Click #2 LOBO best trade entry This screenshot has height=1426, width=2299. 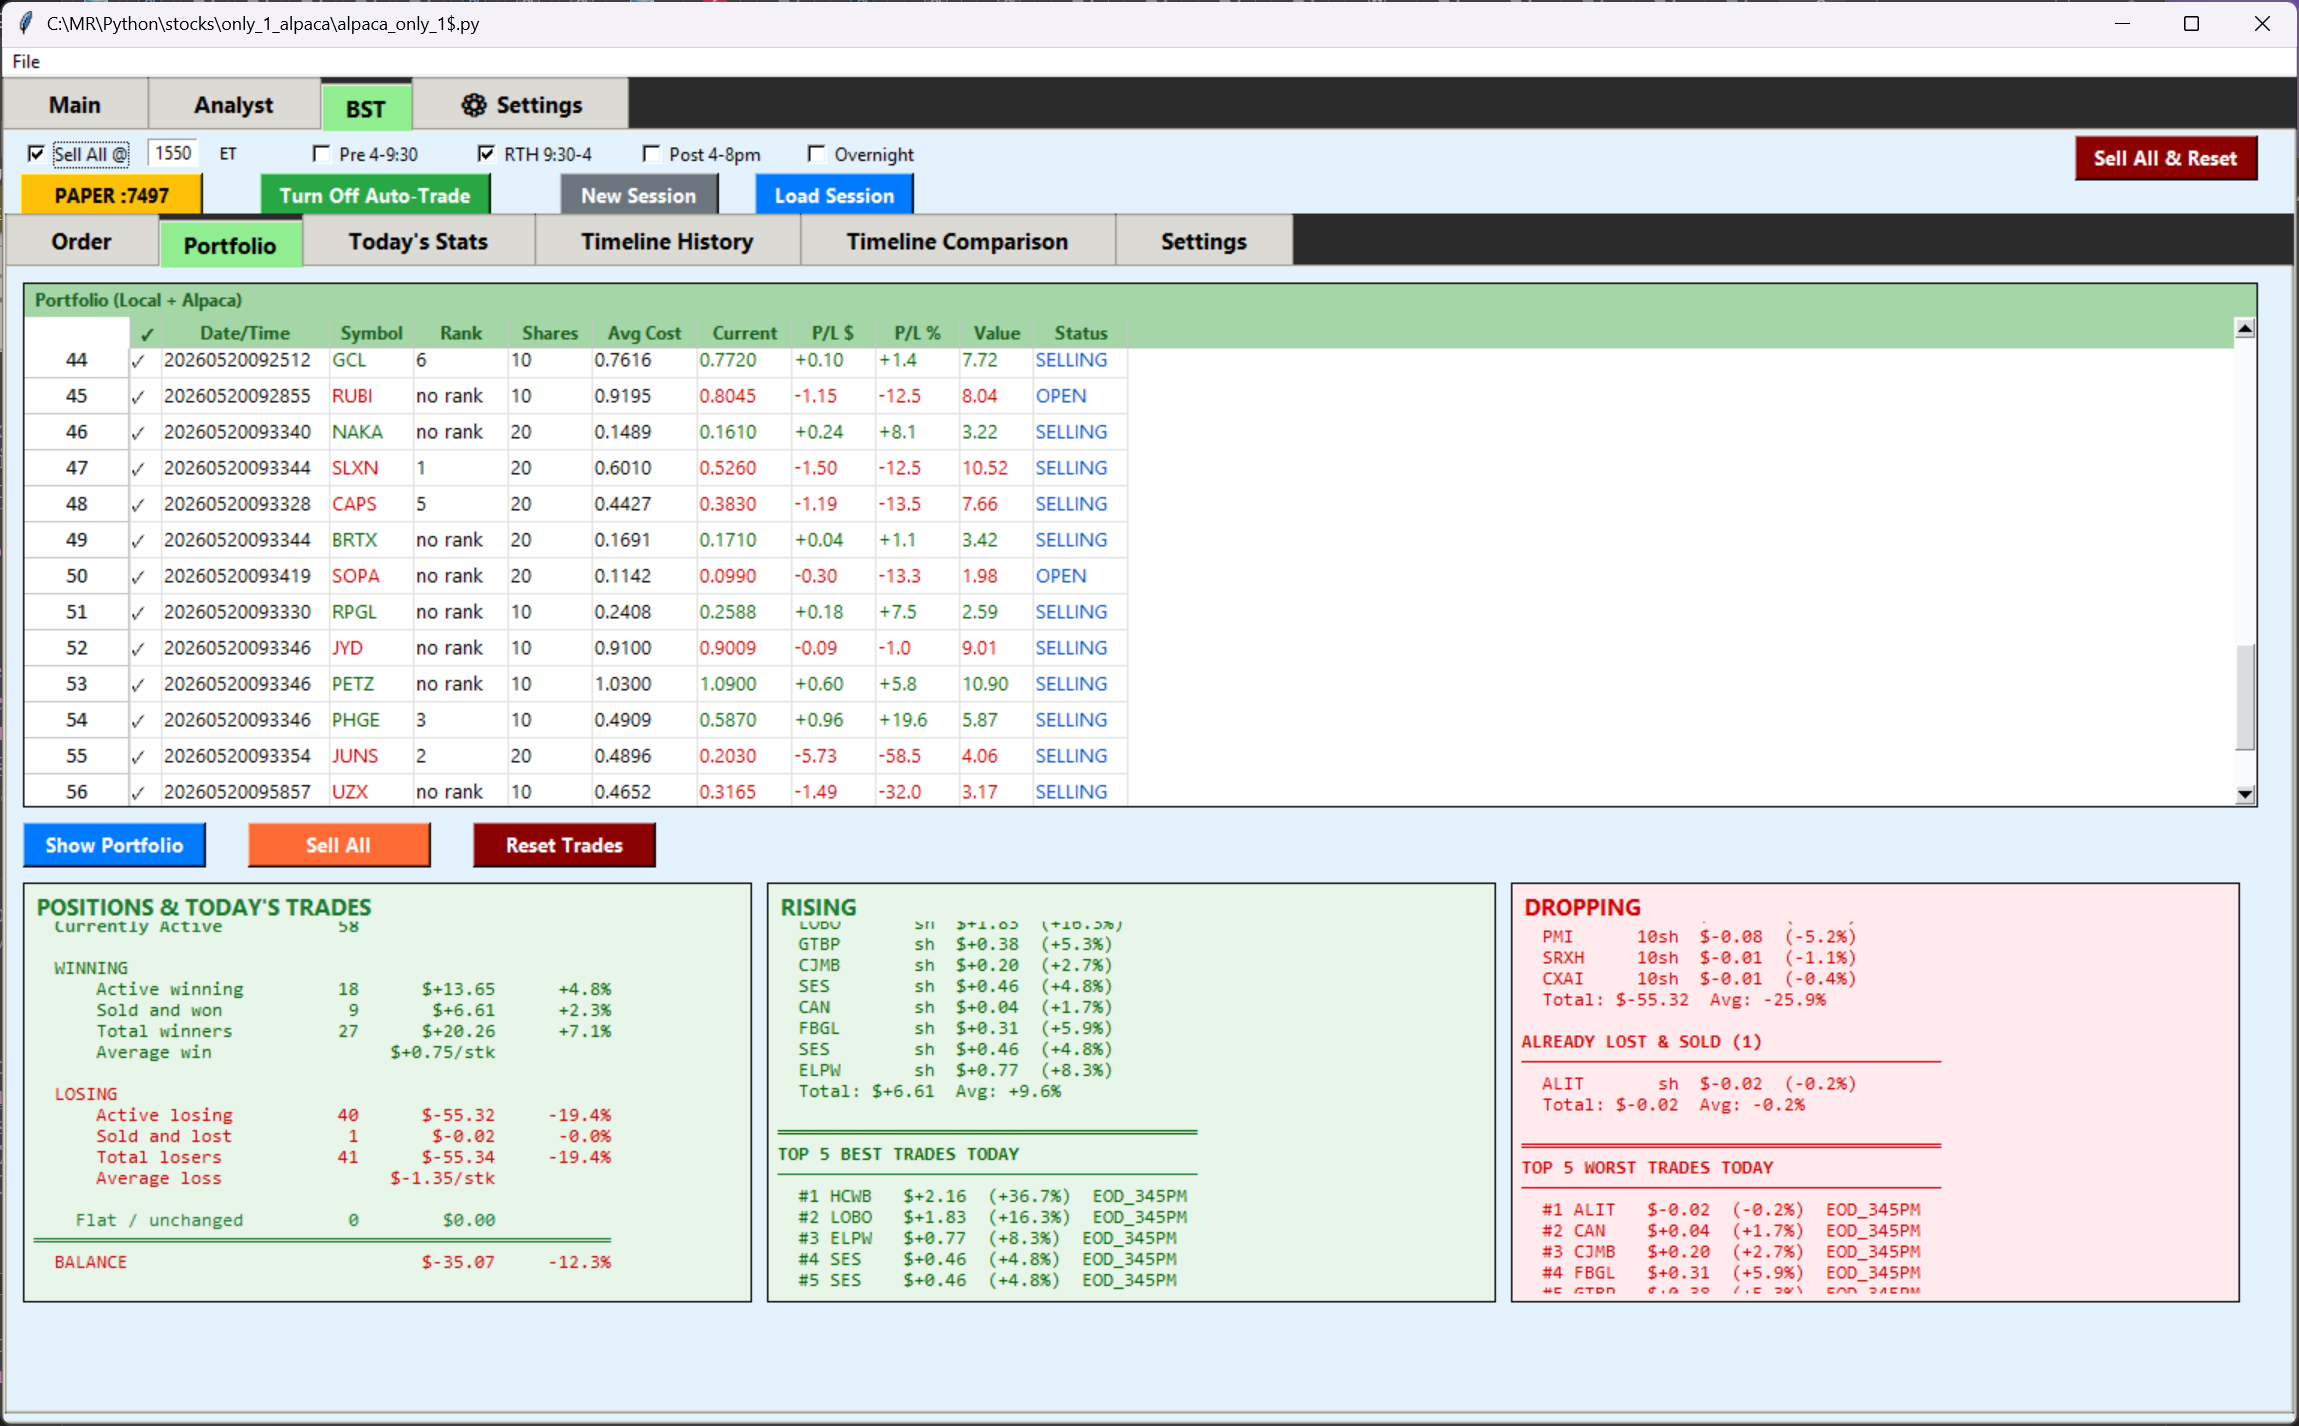point(992,1217)
